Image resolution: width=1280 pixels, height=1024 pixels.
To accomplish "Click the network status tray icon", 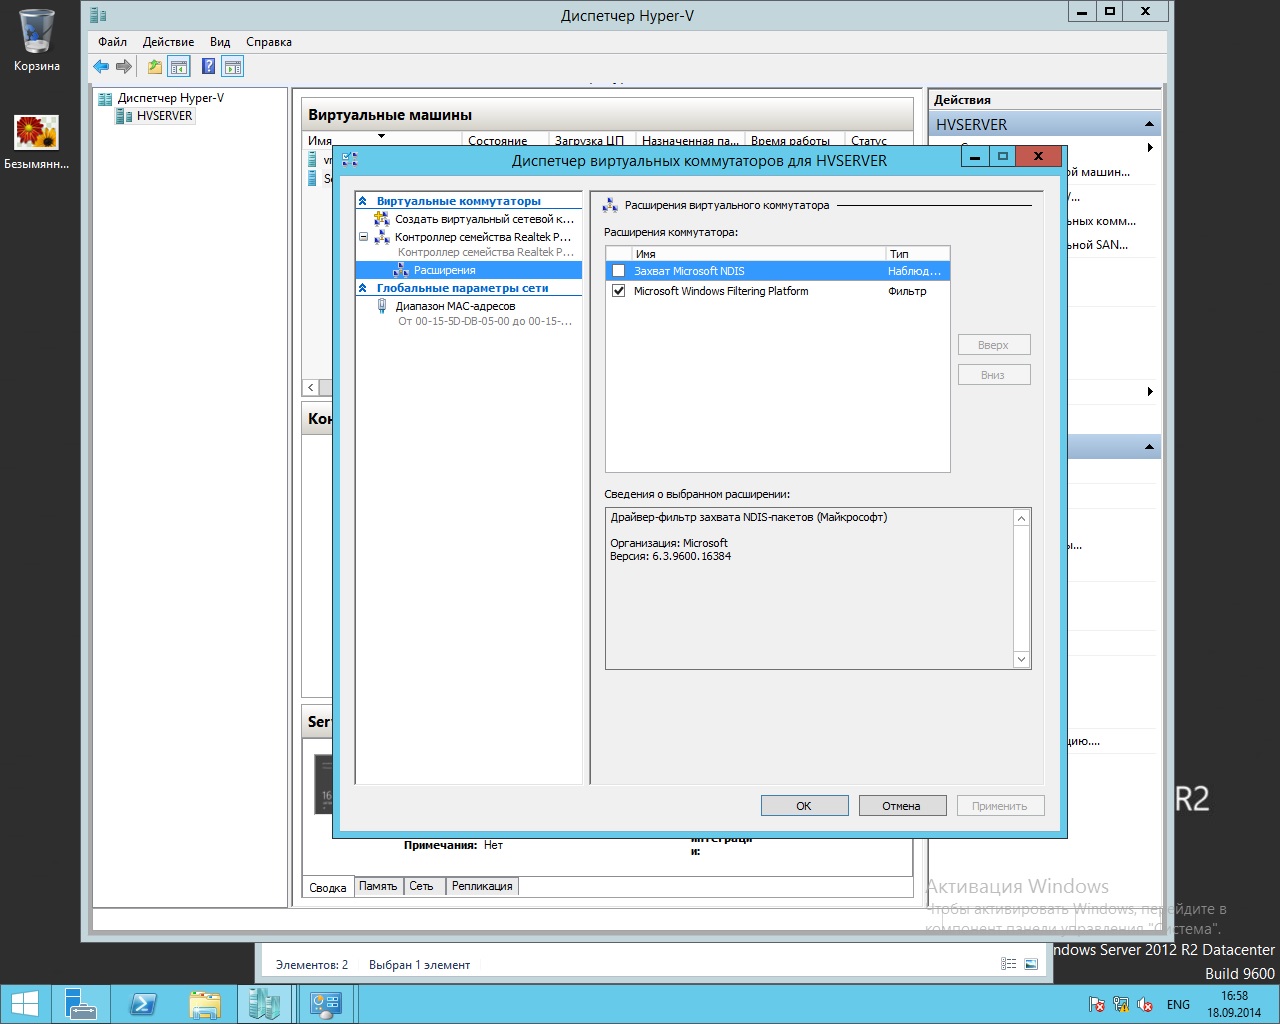I will pyautogui.click(x=1121, y=1004).
